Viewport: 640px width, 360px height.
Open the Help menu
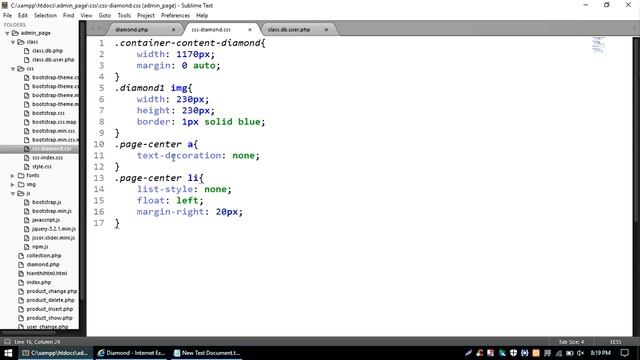point(202,16)
